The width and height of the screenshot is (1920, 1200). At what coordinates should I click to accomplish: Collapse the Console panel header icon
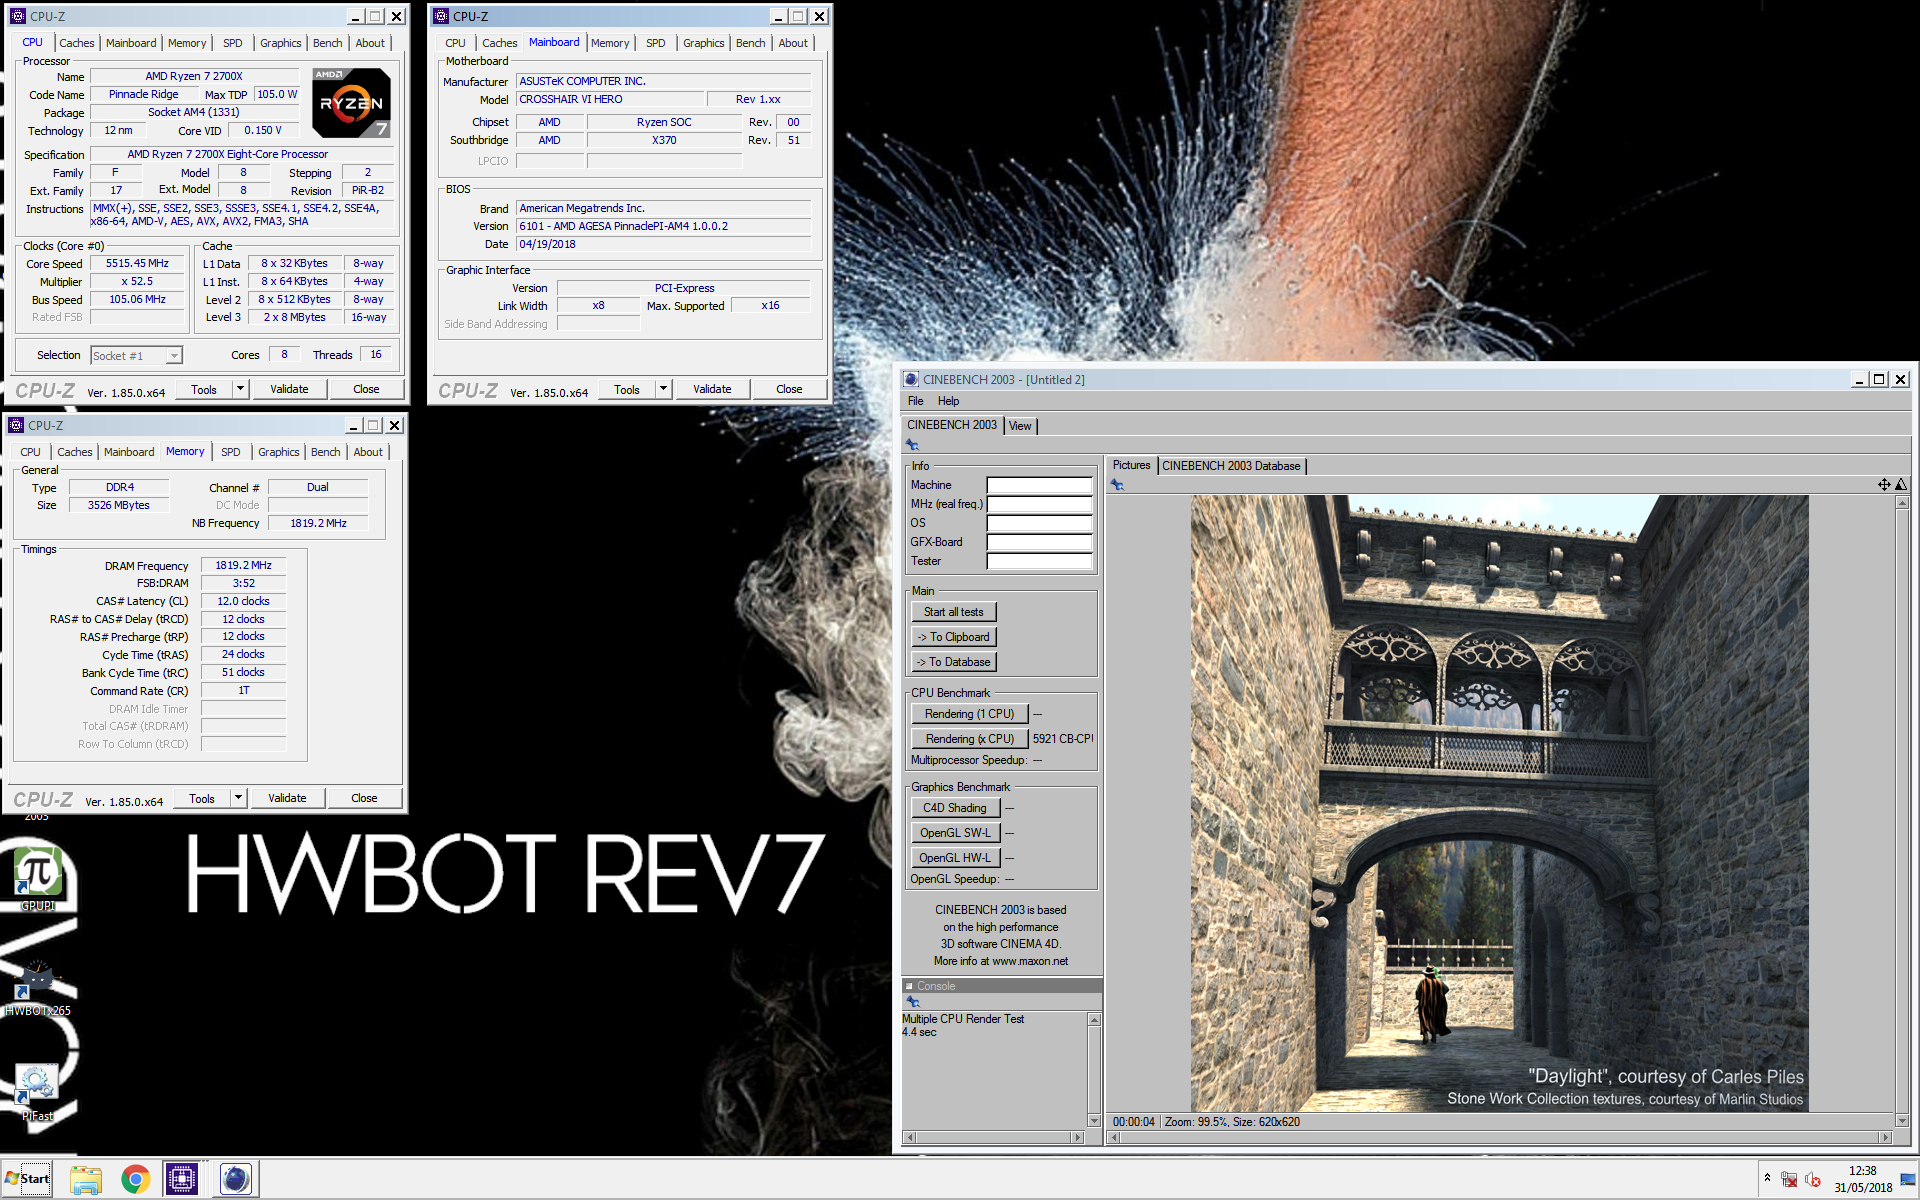[x=909, y=986]
